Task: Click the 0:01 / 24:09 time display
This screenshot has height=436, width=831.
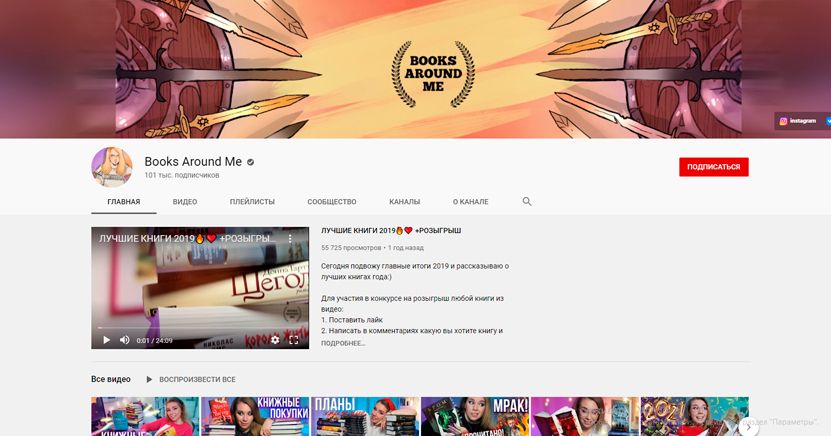Action: [x=154, y=341]
